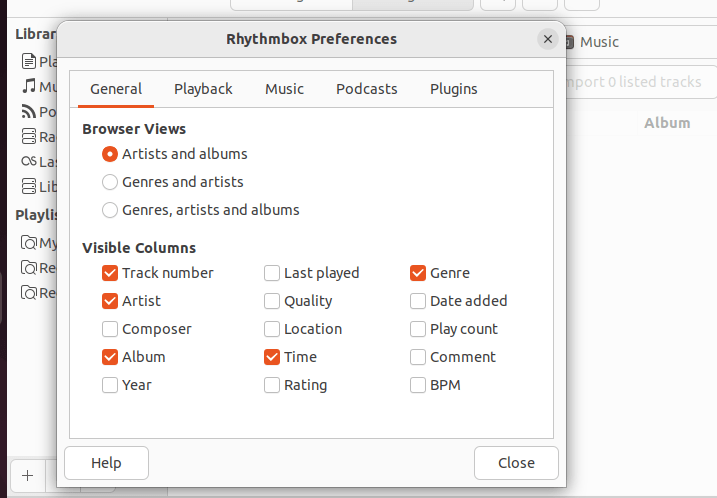
Task: Click the plus add playlist button
Action: [27, 476]
